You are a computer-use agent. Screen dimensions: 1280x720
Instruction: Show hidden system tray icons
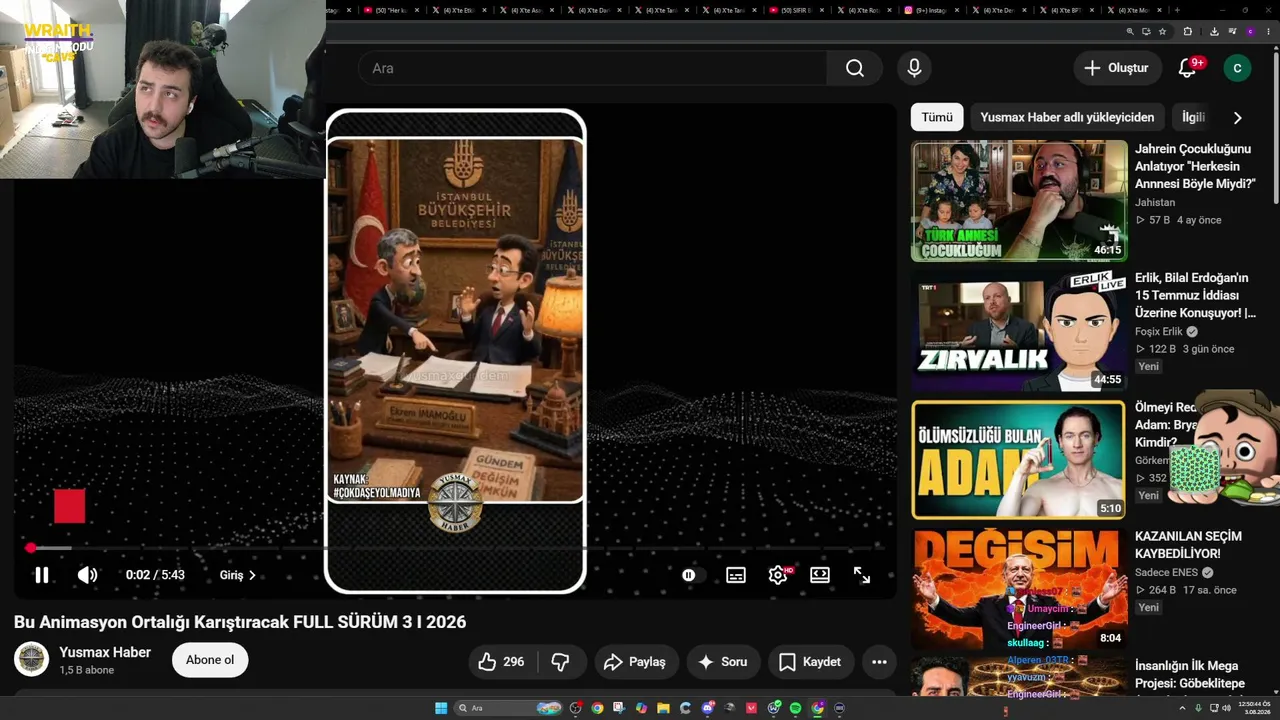pyautogui.click(x=1182, y=708)
